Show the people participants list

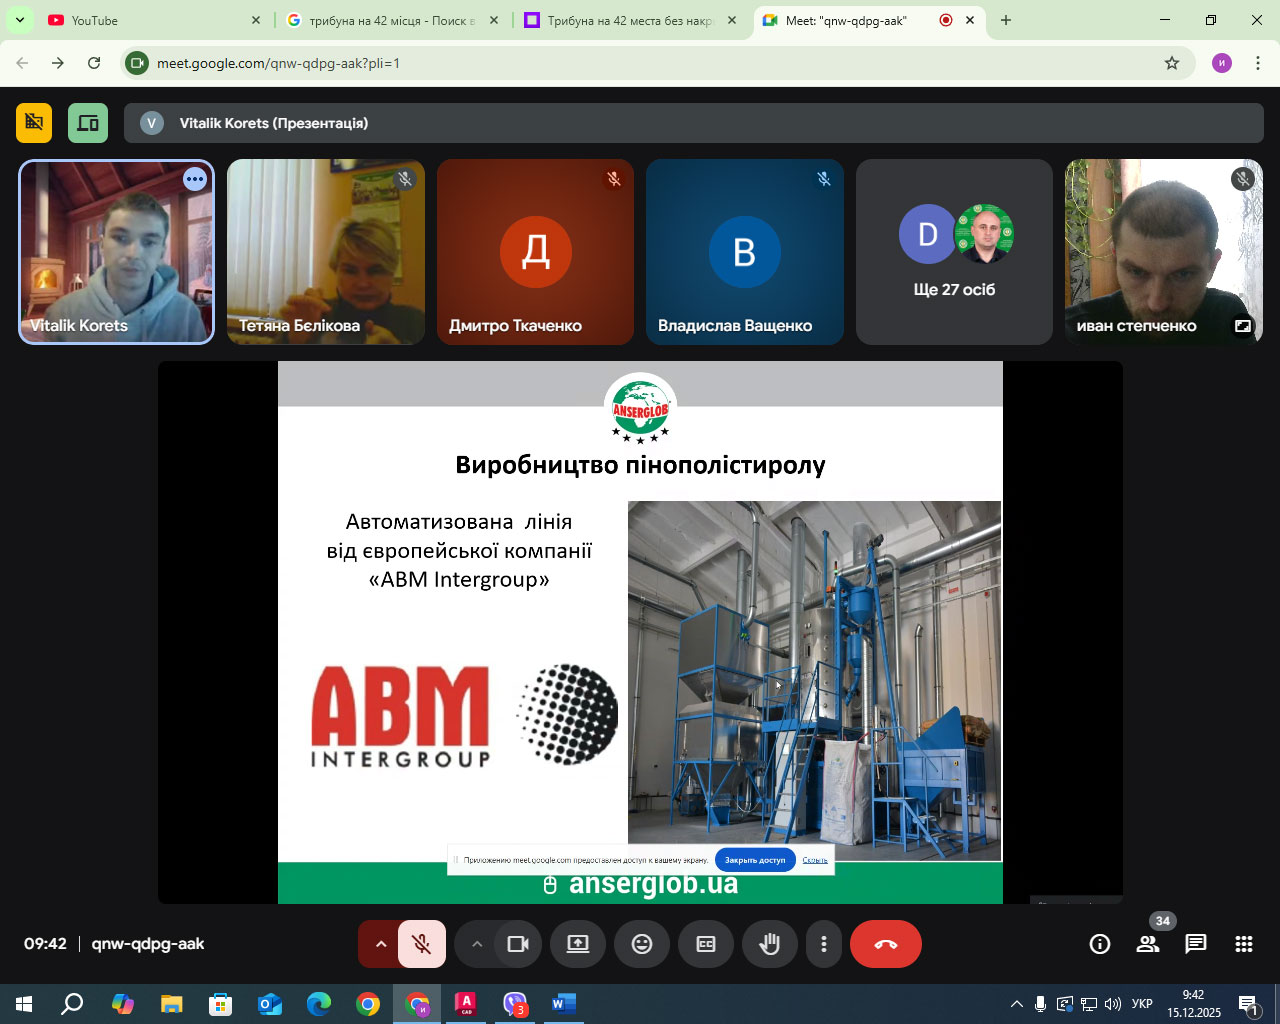tap(1148, 944)
